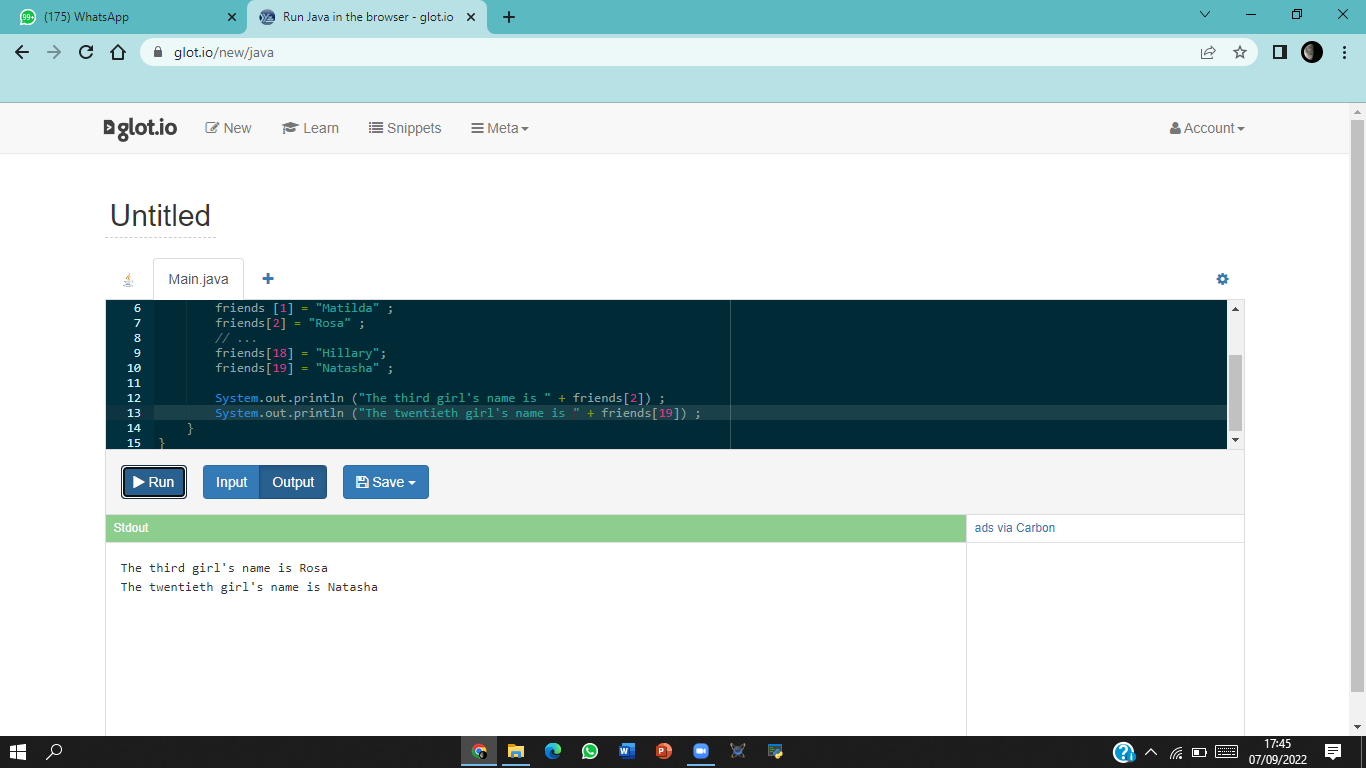Run the Java code

(154, 482)
